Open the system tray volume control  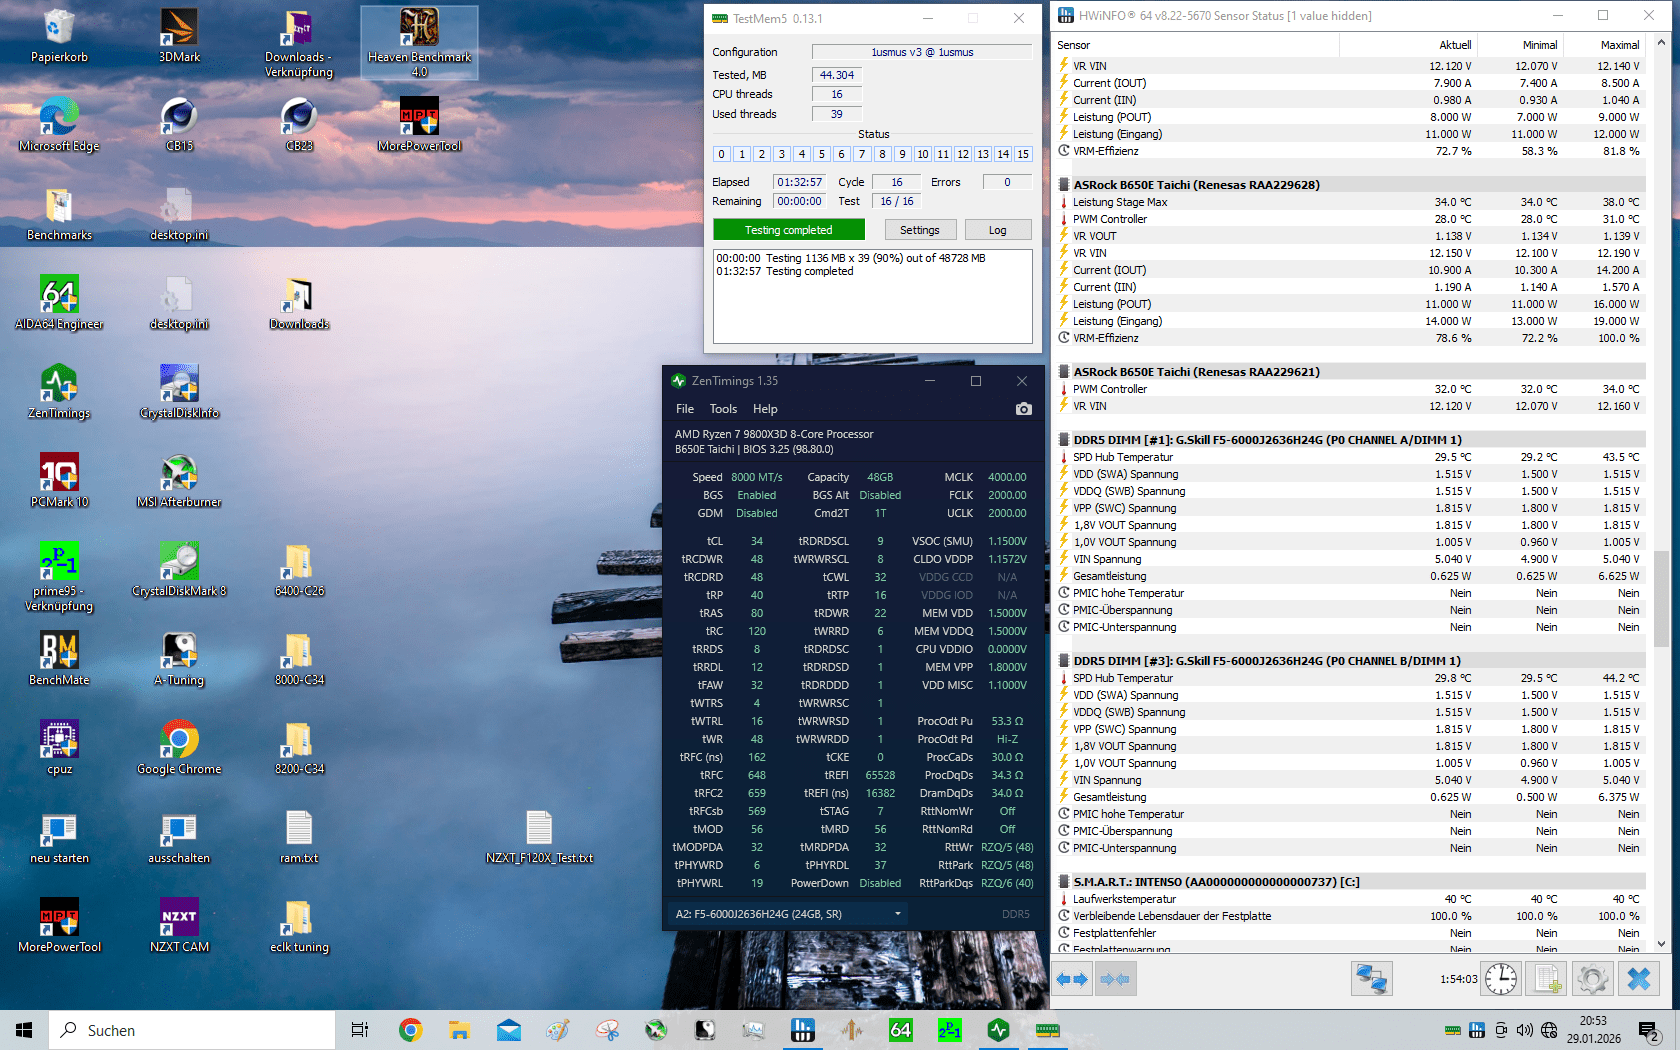1524,1030
